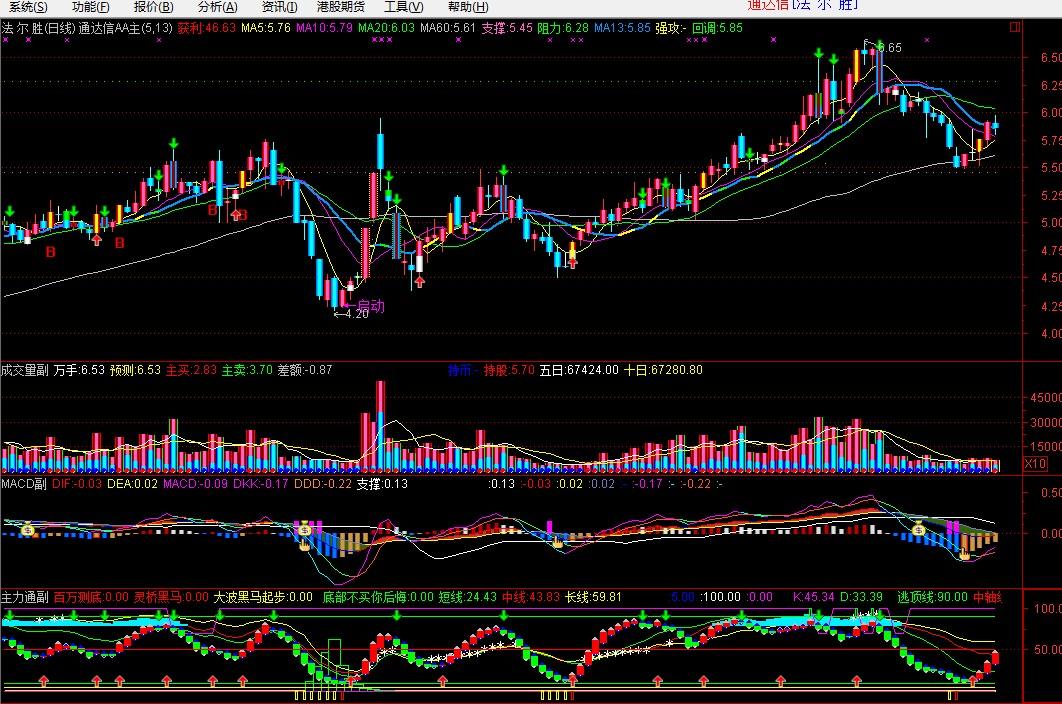Click the red up arrow below the 4.20 low rebound candle
The image size is (1062, 704).
pos(419,281)
